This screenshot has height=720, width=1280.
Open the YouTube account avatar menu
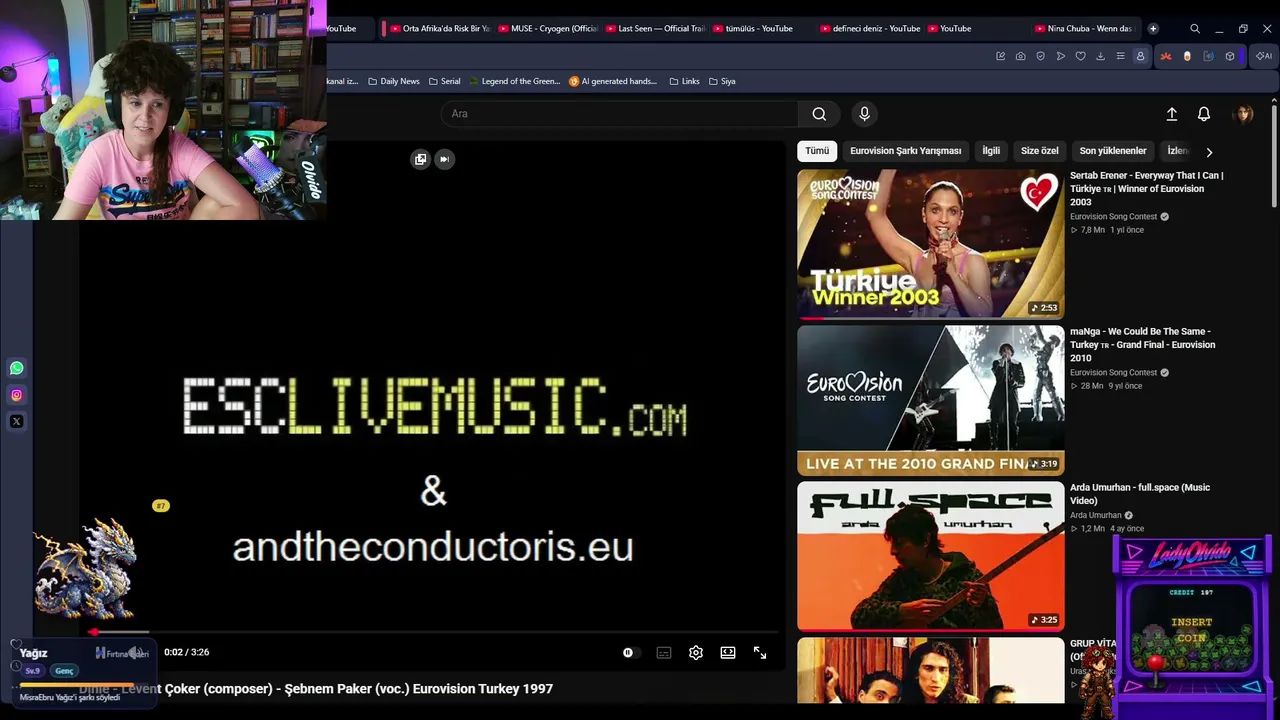[1244, 114]
